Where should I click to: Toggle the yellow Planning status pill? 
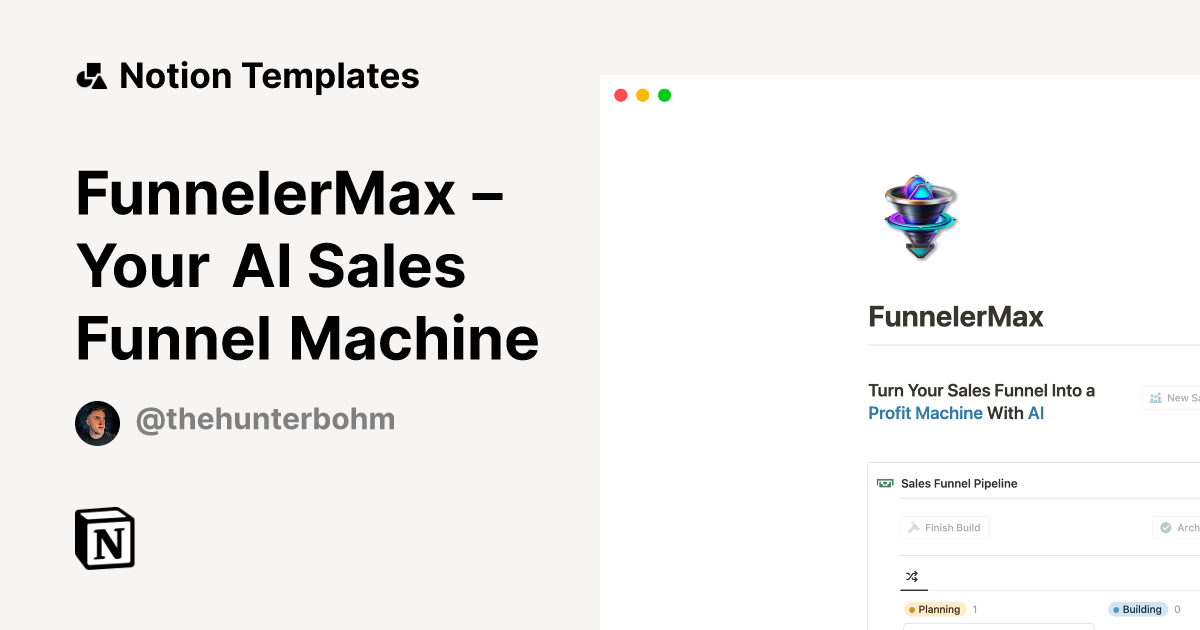pos(935,609)
